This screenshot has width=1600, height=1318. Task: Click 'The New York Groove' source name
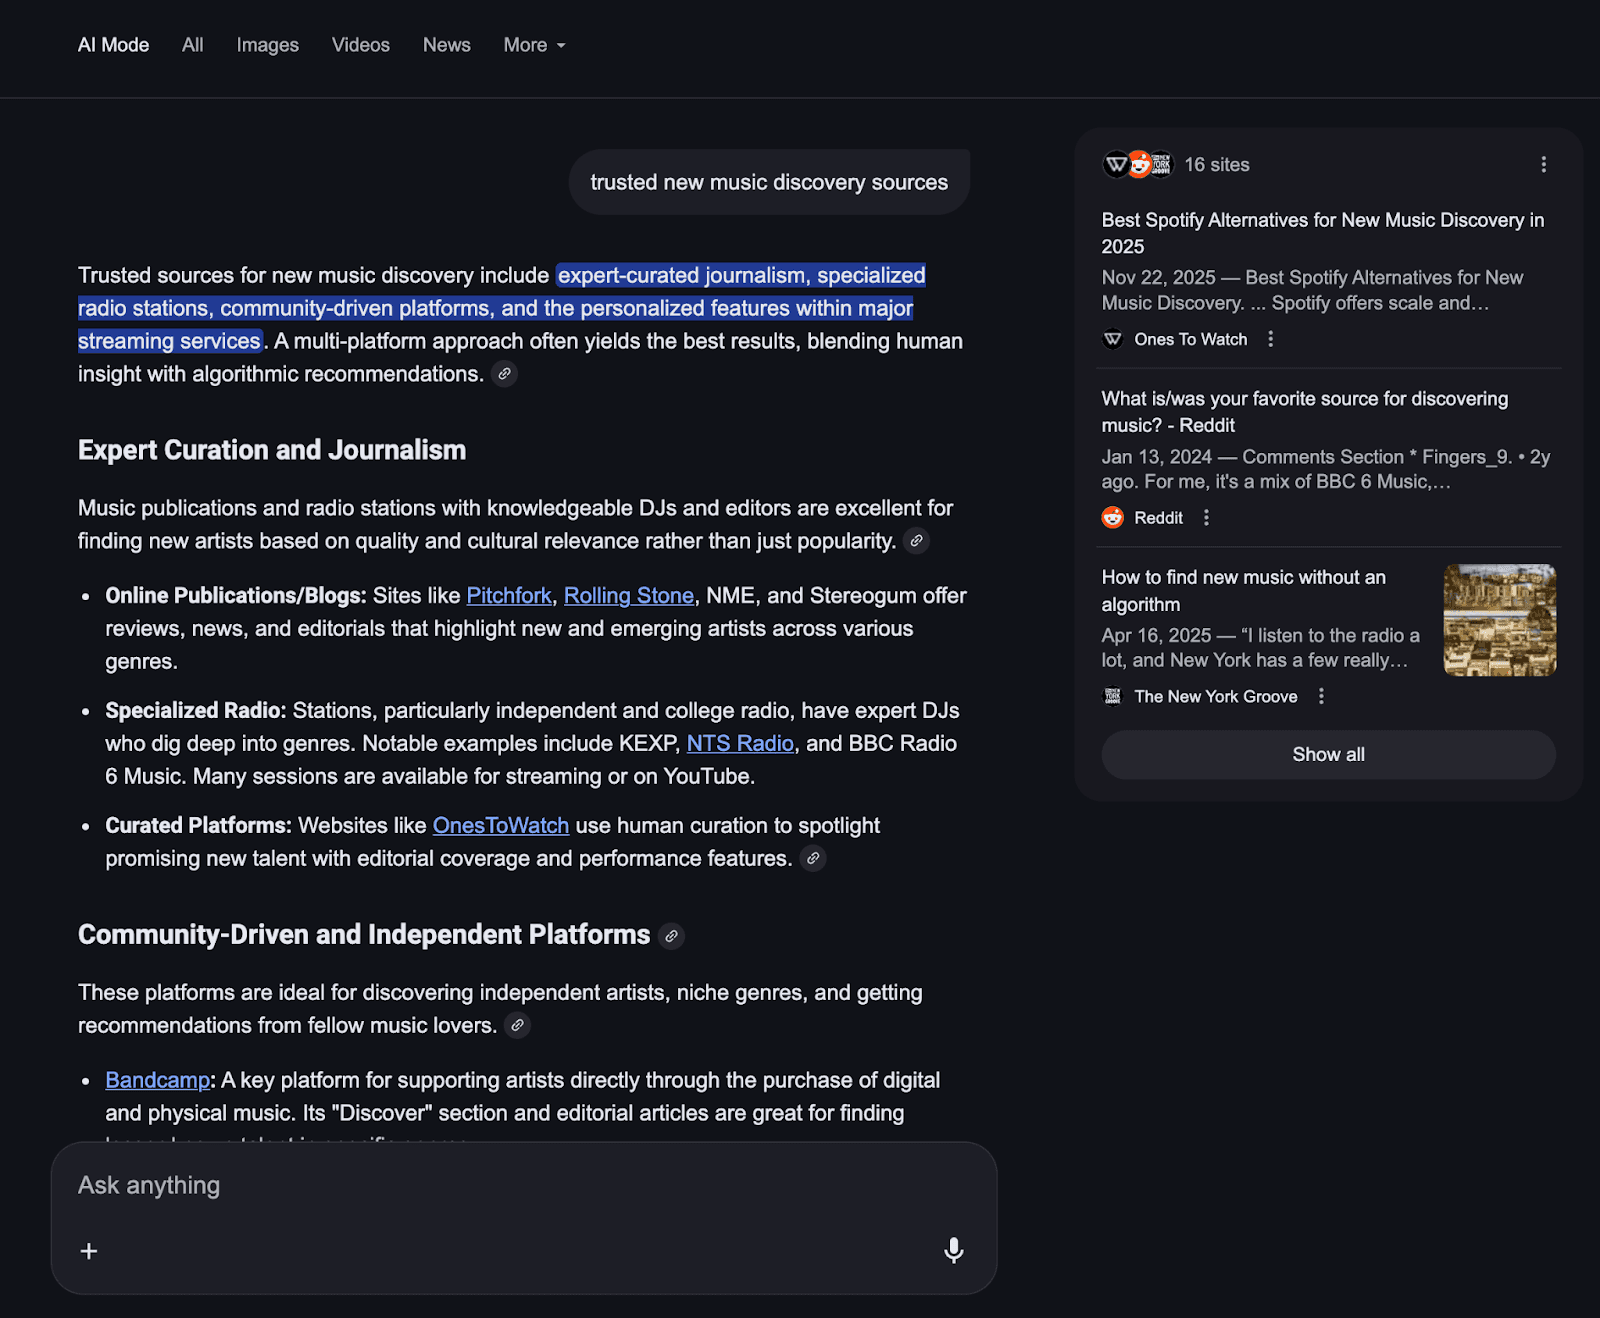pos(1216,697)
